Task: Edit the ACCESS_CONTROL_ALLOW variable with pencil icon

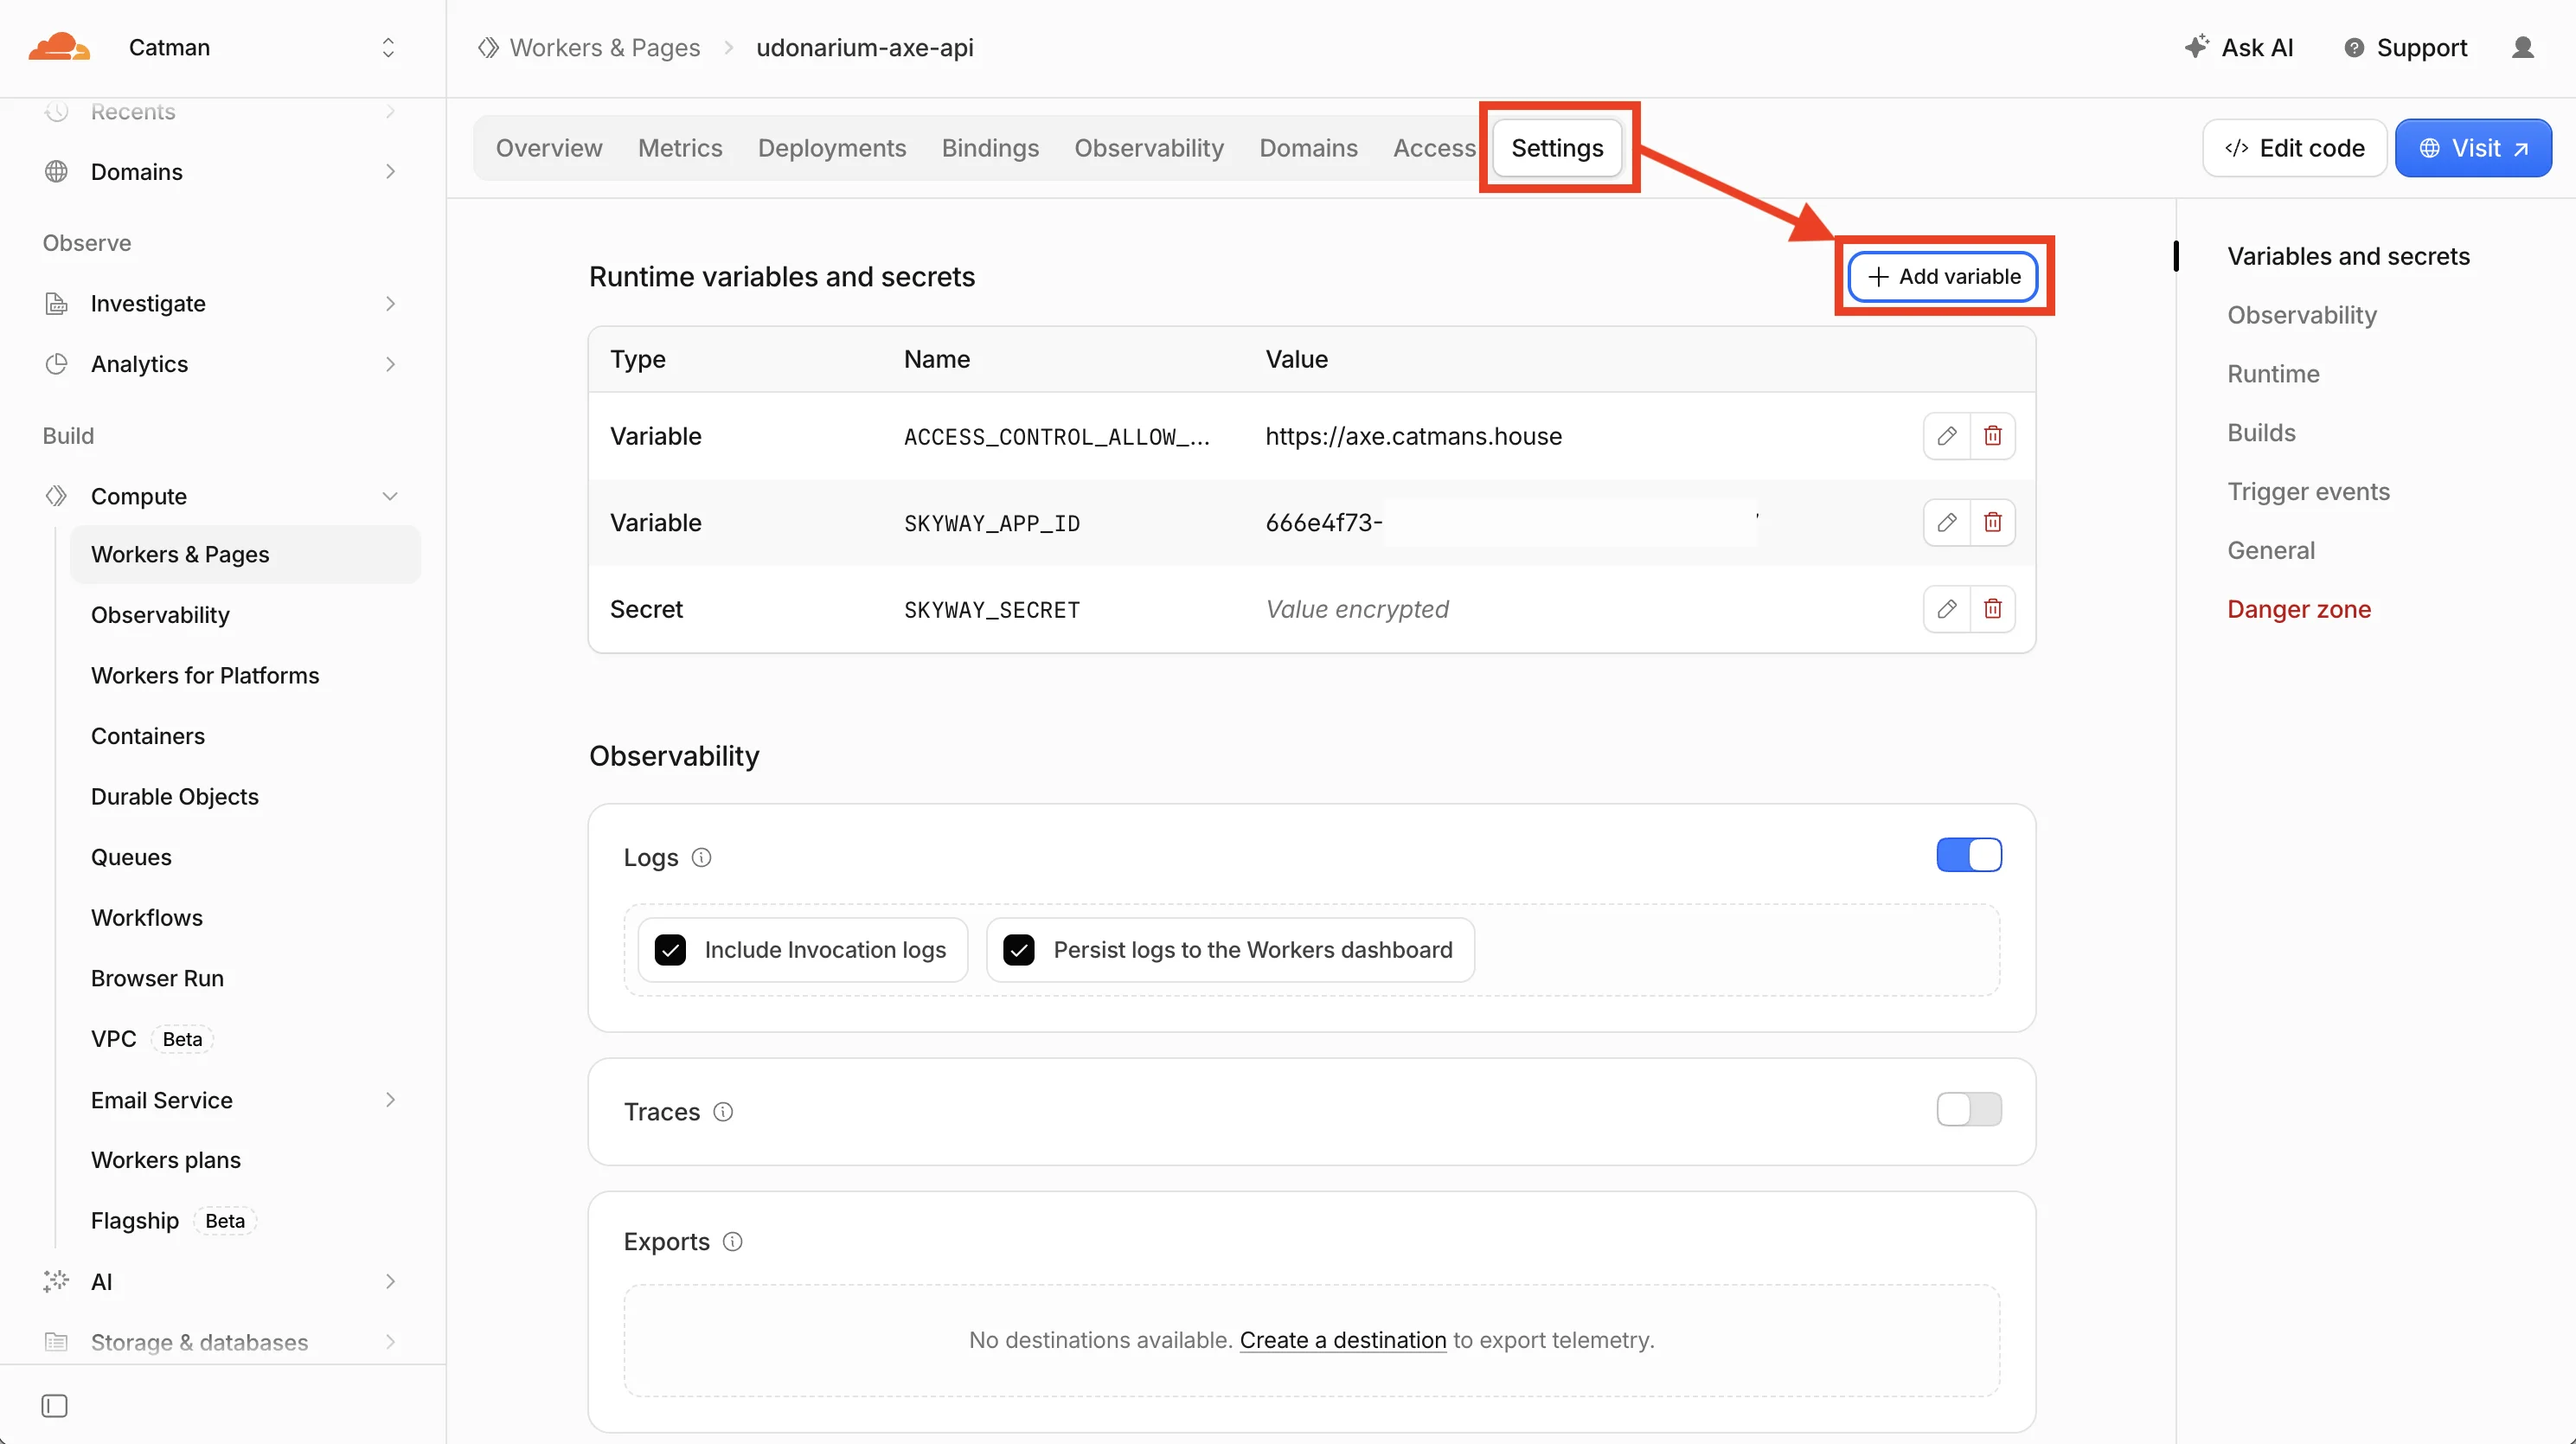Action: click(x=1946, y=436)
